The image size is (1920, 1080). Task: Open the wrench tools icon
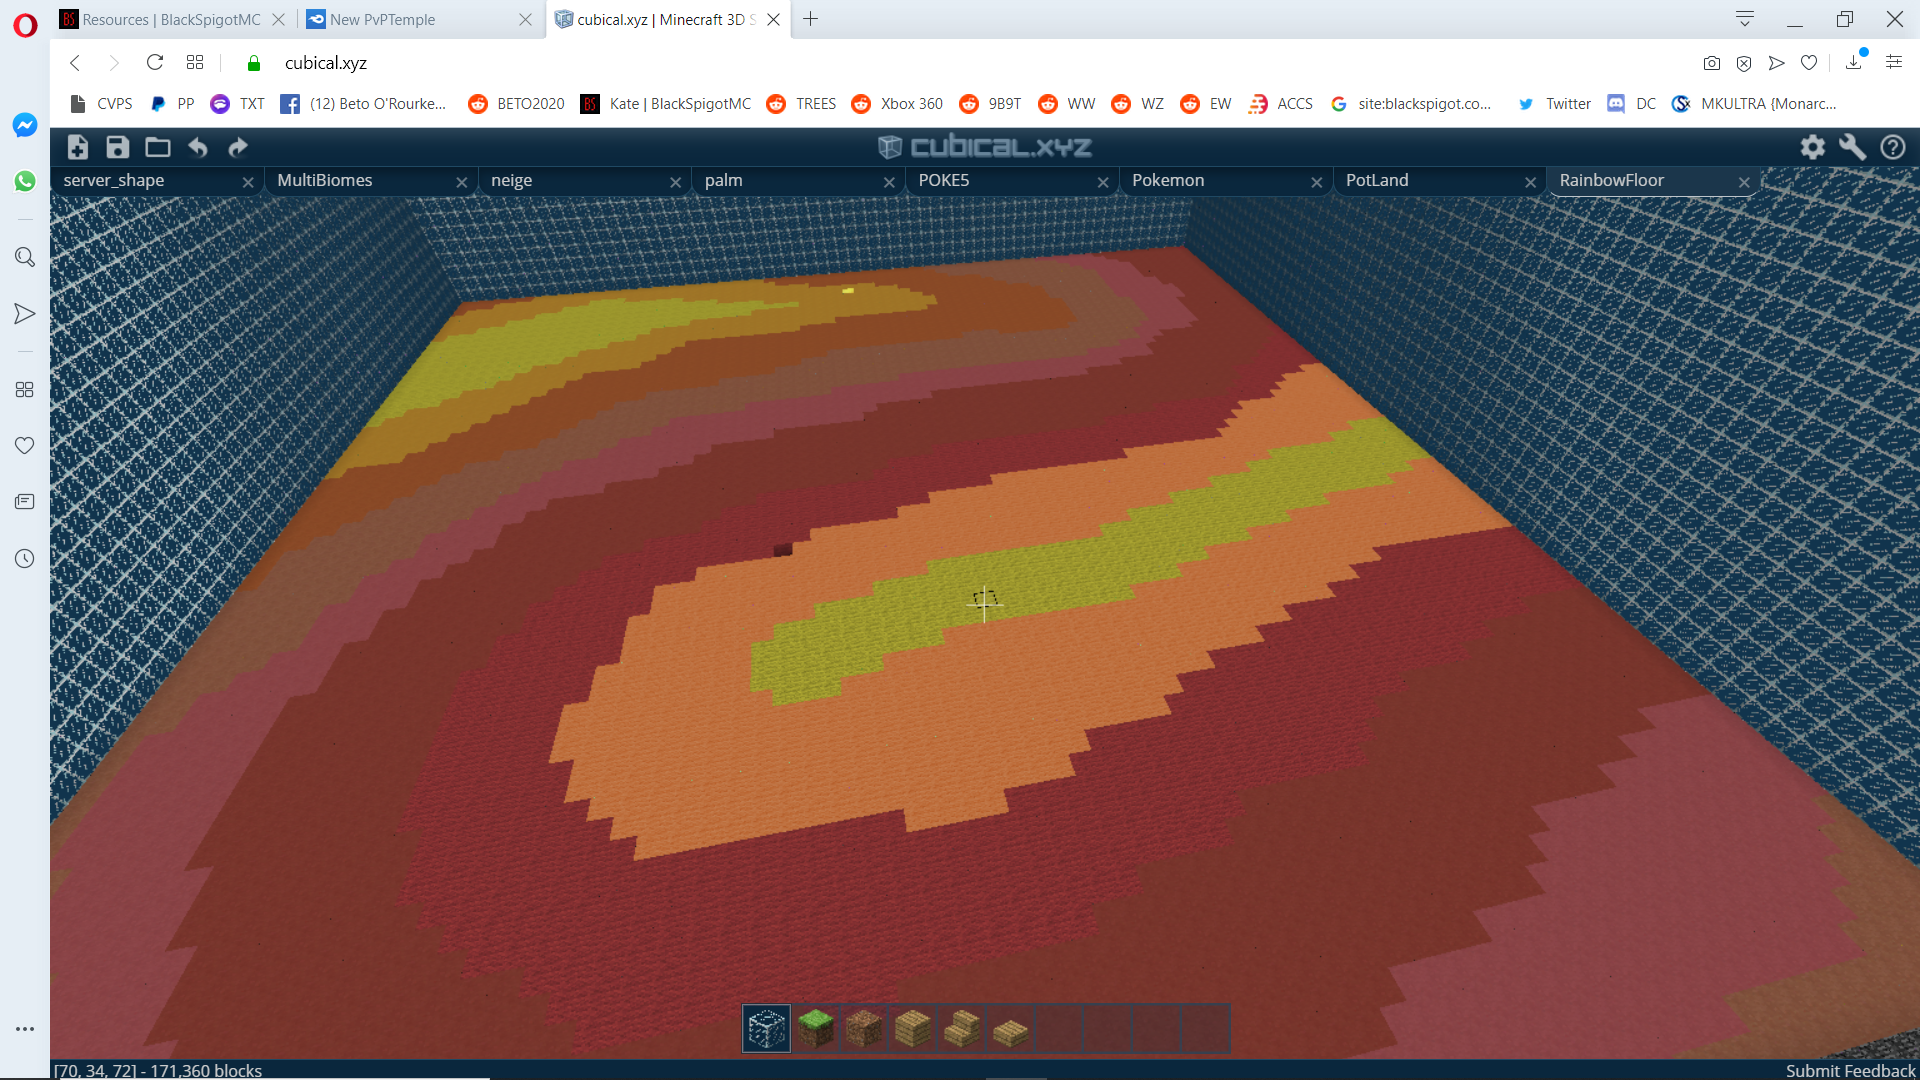point(1852,147)
